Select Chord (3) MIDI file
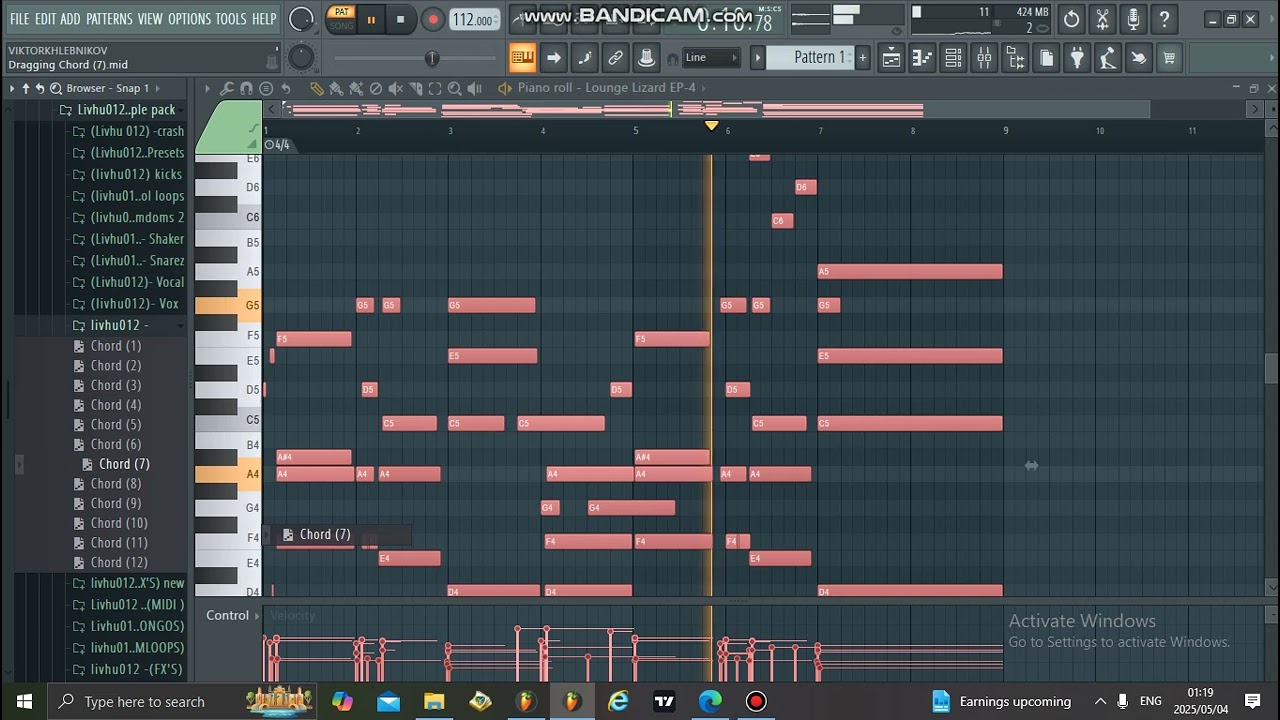 [116, 385]
